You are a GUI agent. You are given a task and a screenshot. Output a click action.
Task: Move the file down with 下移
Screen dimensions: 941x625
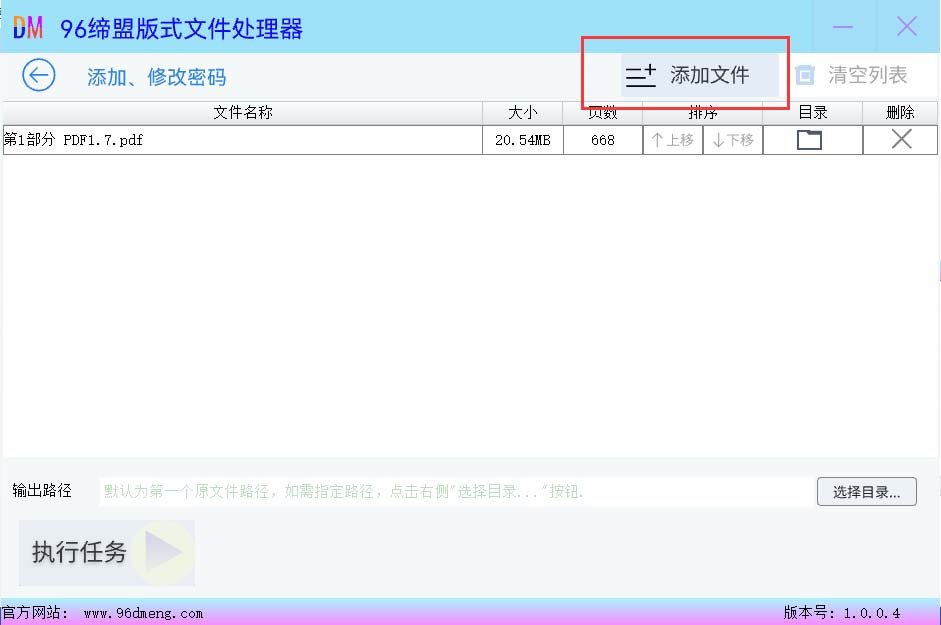tap(733, 140)
